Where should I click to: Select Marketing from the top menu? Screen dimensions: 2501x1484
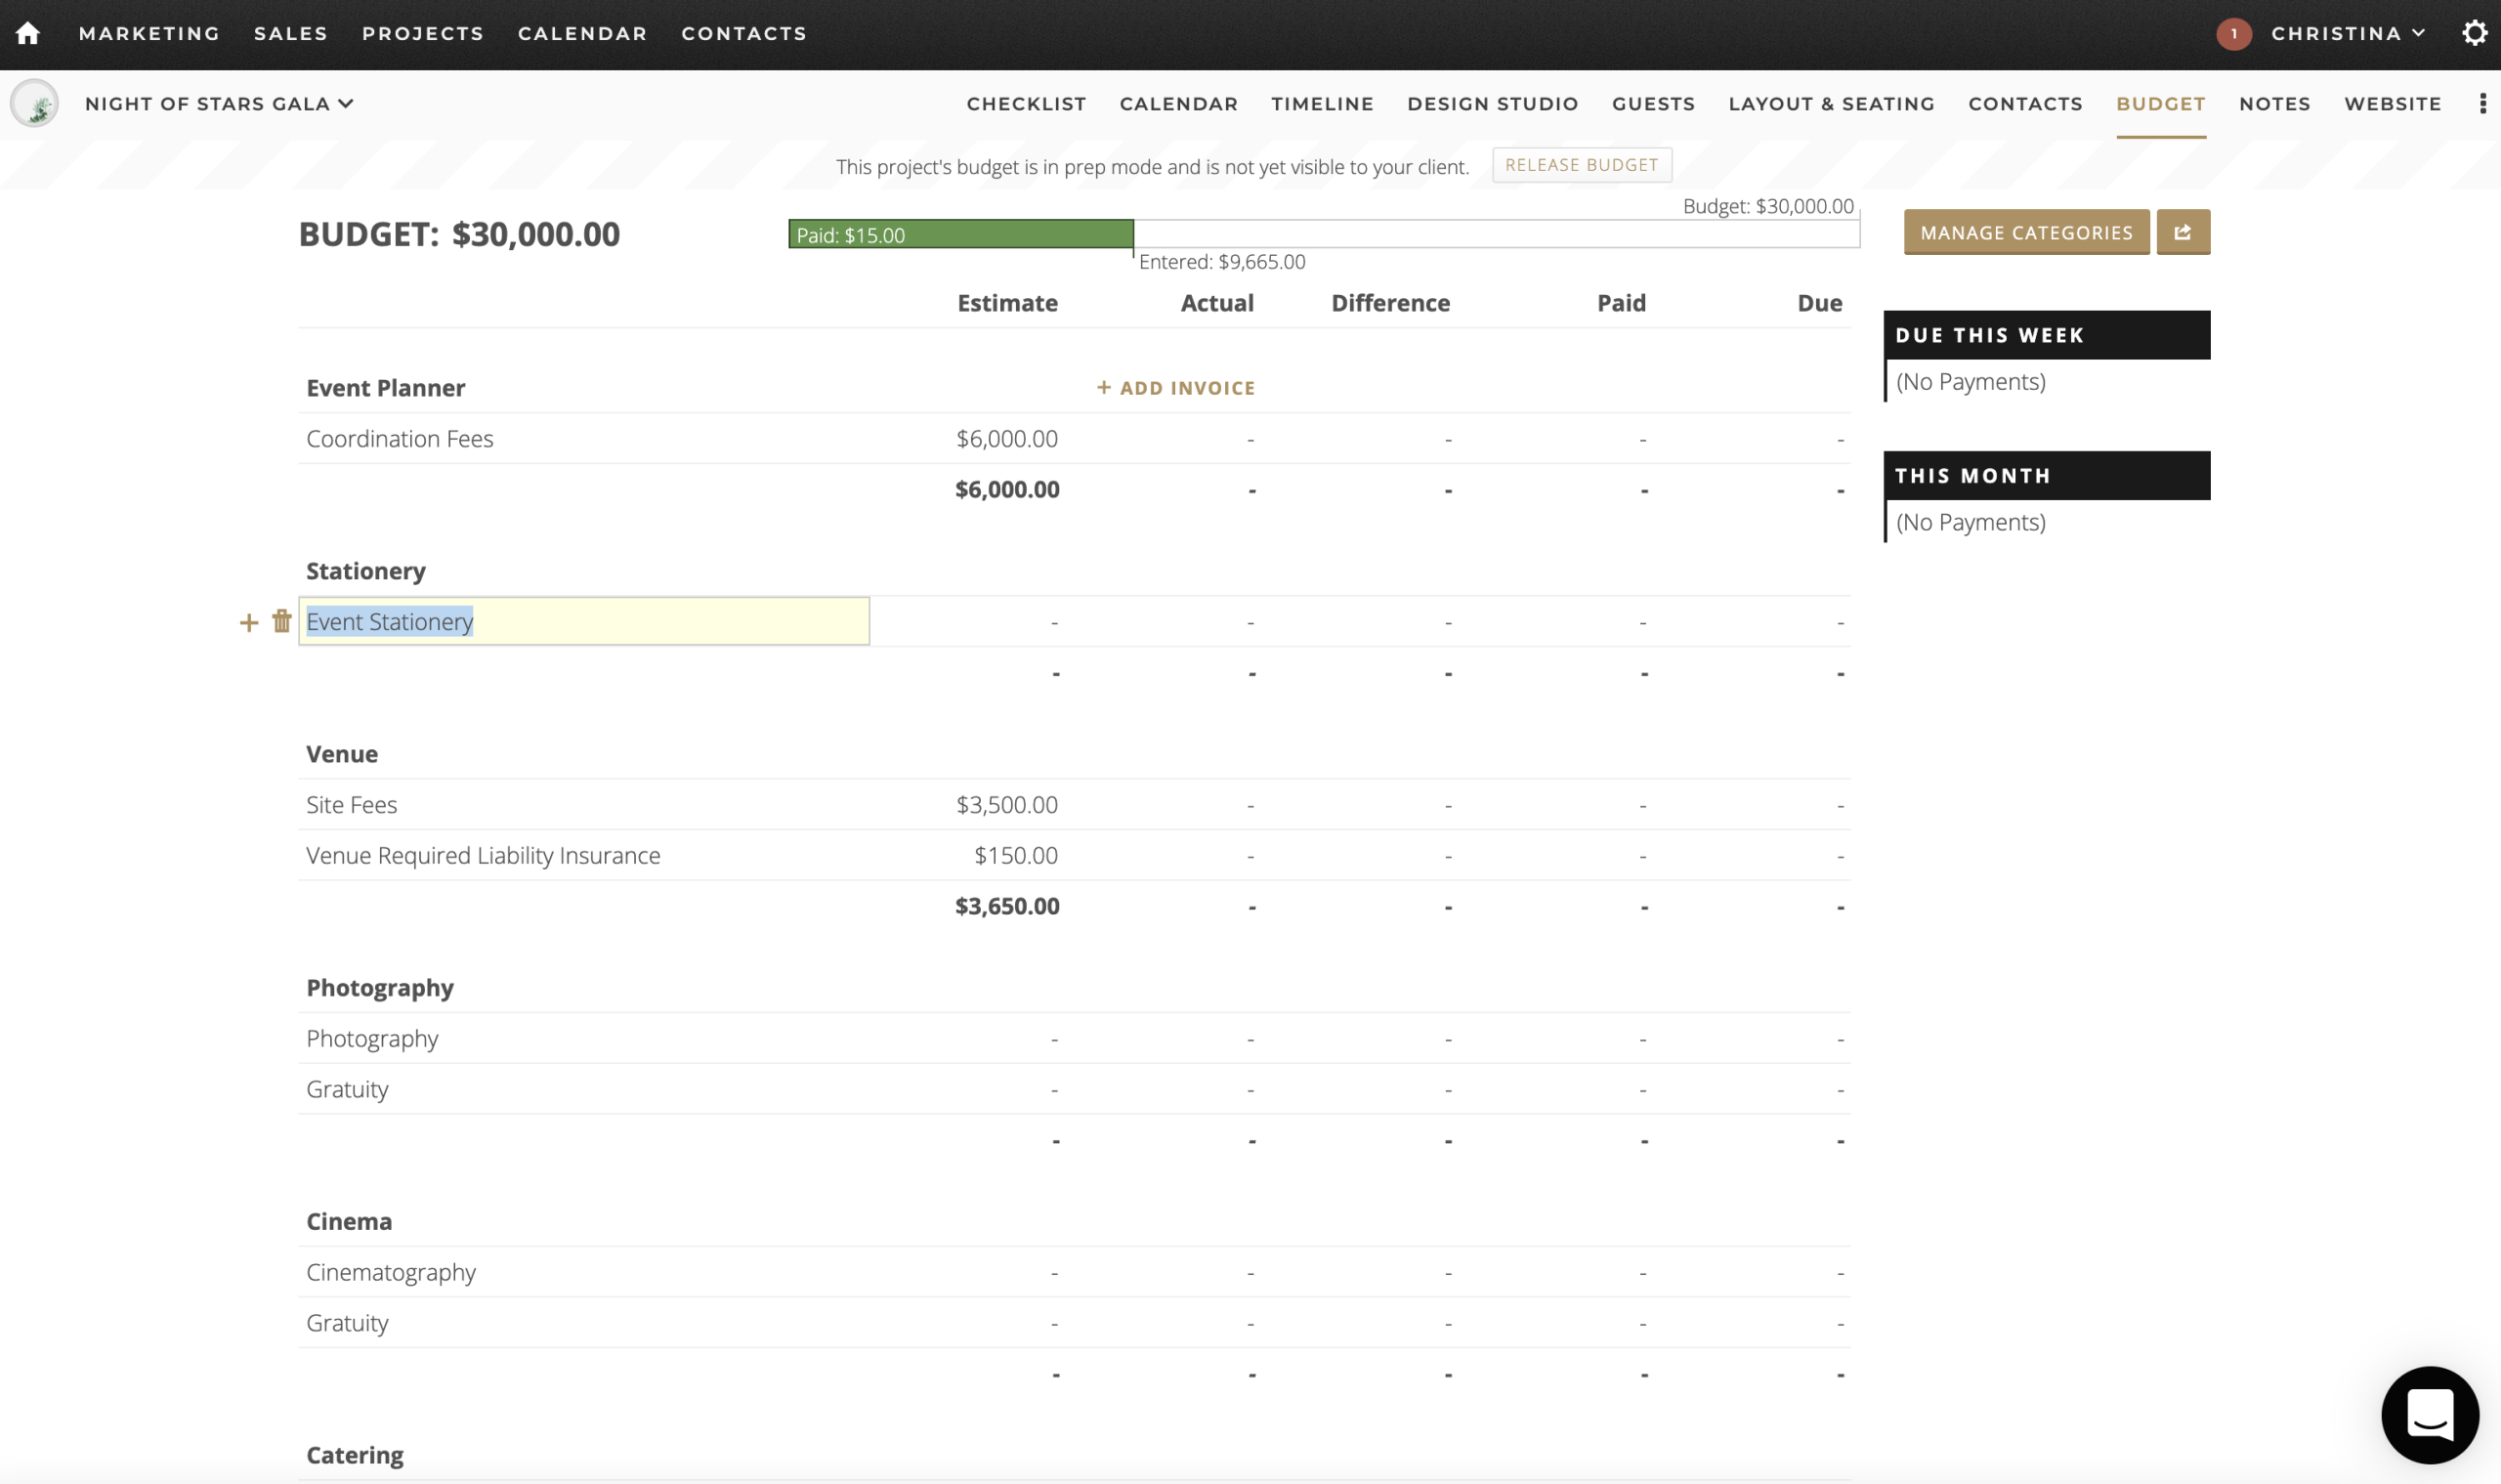point(150,33)
